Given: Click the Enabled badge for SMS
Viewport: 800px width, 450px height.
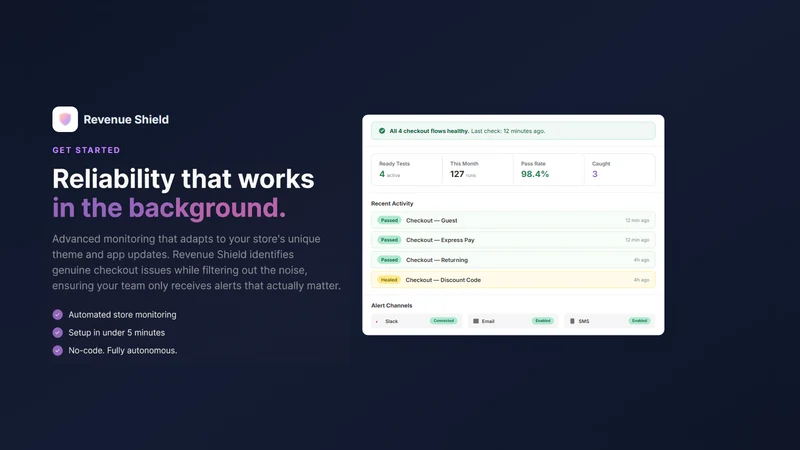Looking at the screenshot, I should click(x=639, y=321).
